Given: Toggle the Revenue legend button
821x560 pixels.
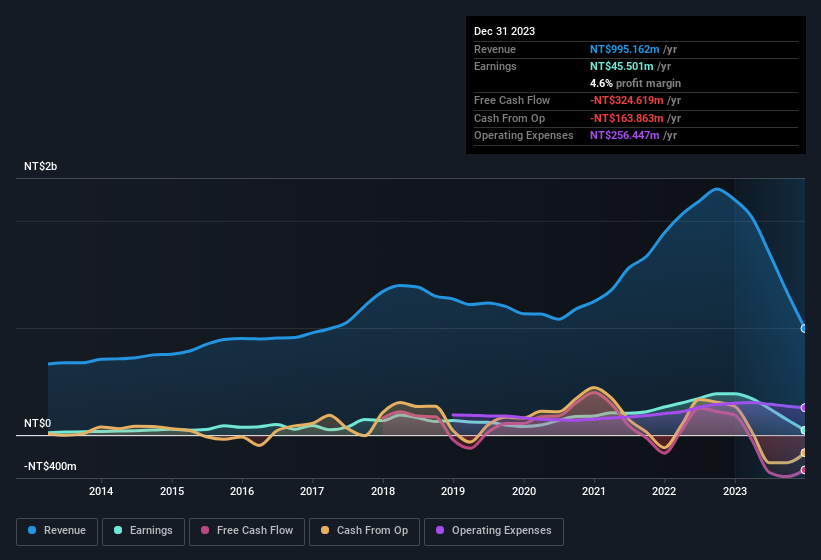Looking at the screenshot, I should [57, 531].
